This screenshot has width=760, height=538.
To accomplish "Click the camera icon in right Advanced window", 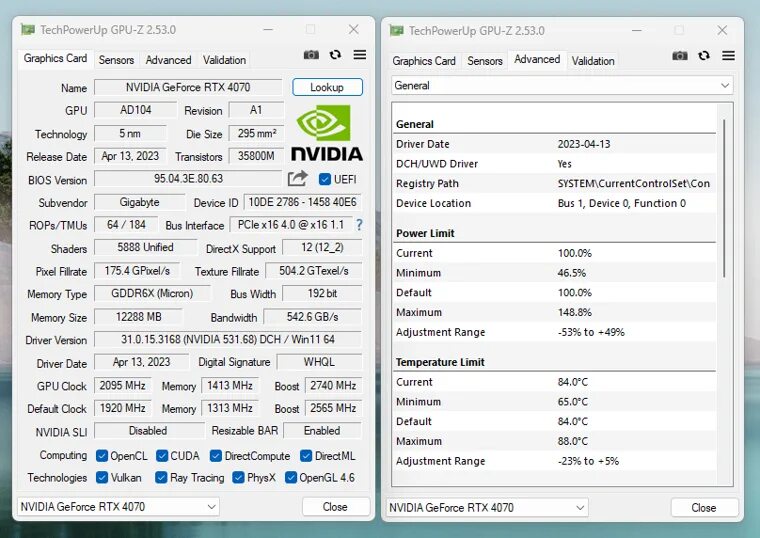I will pyautogui.click(x=680, y=56).
